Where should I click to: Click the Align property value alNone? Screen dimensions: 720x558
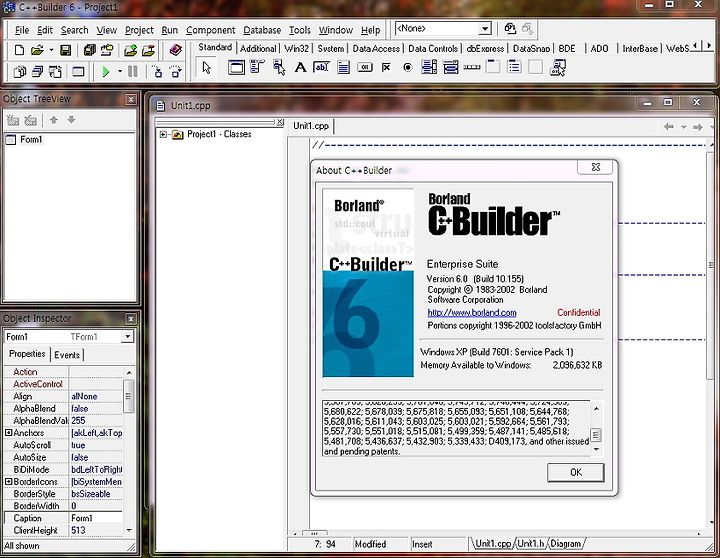[x=96, y=396]
